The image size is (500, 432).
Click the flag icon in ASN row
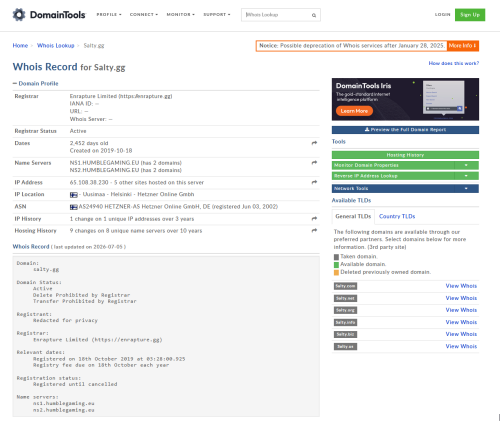74,207
